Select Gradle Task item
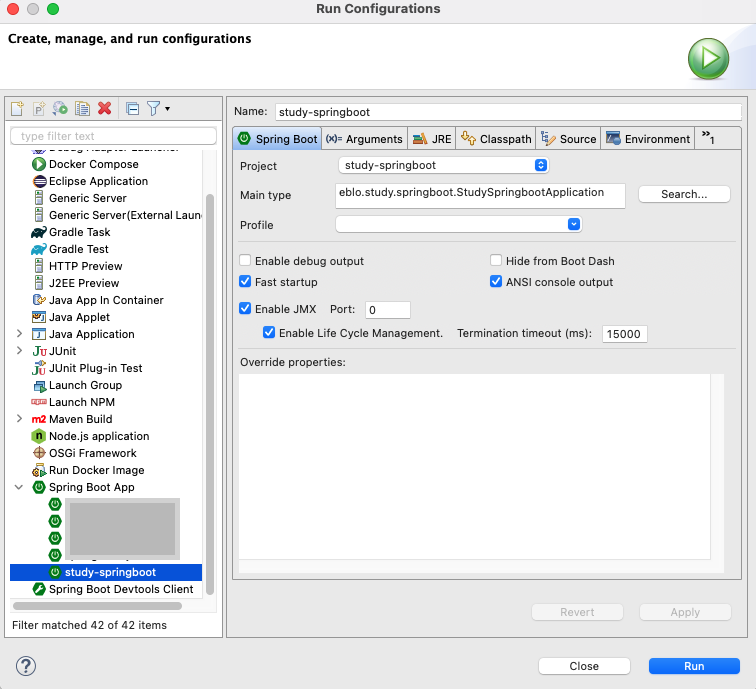The width and height of the screenshot is (756, 689). [71, 232]
